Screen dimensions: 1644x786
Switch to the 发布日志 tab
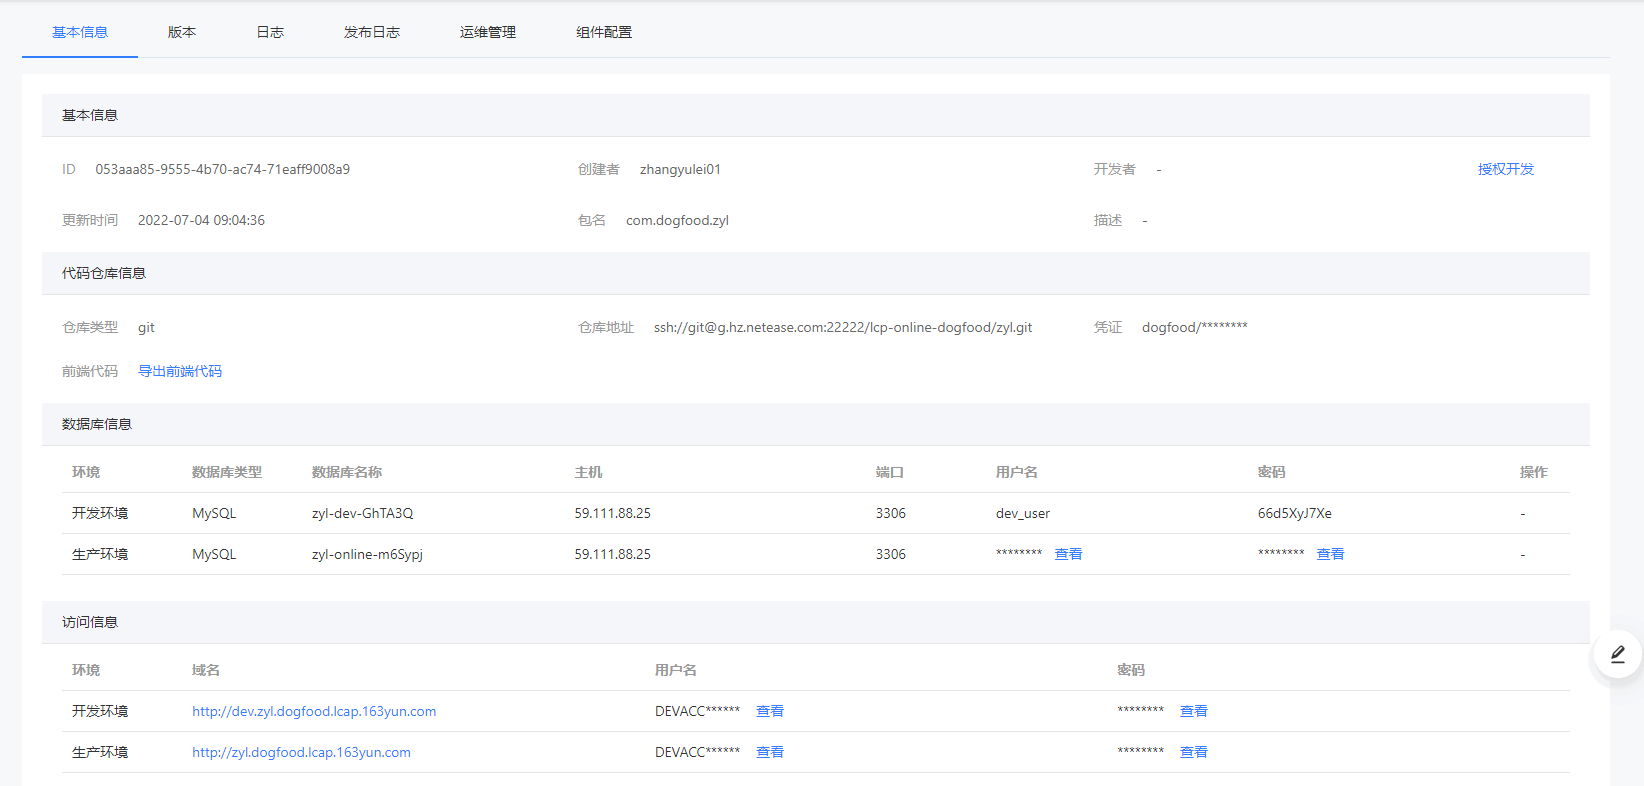click(372, 32)
